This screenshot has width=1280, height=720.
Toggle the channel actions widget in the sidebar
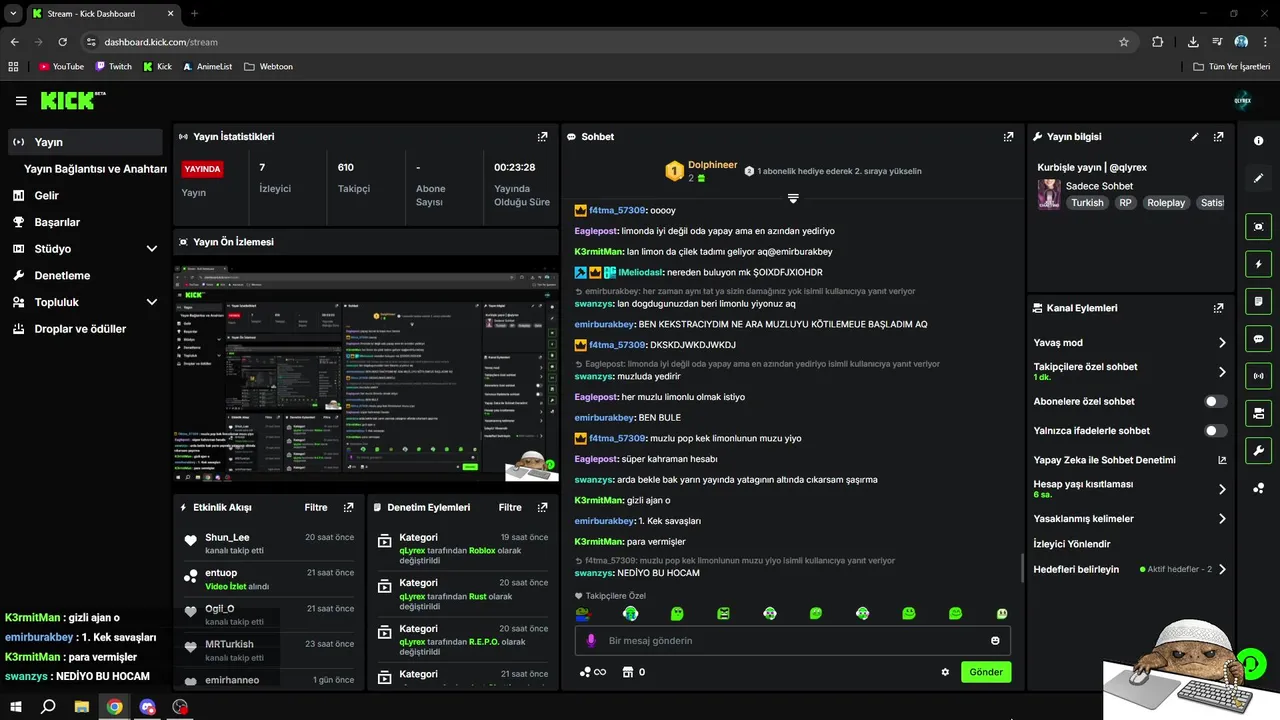1259,413
